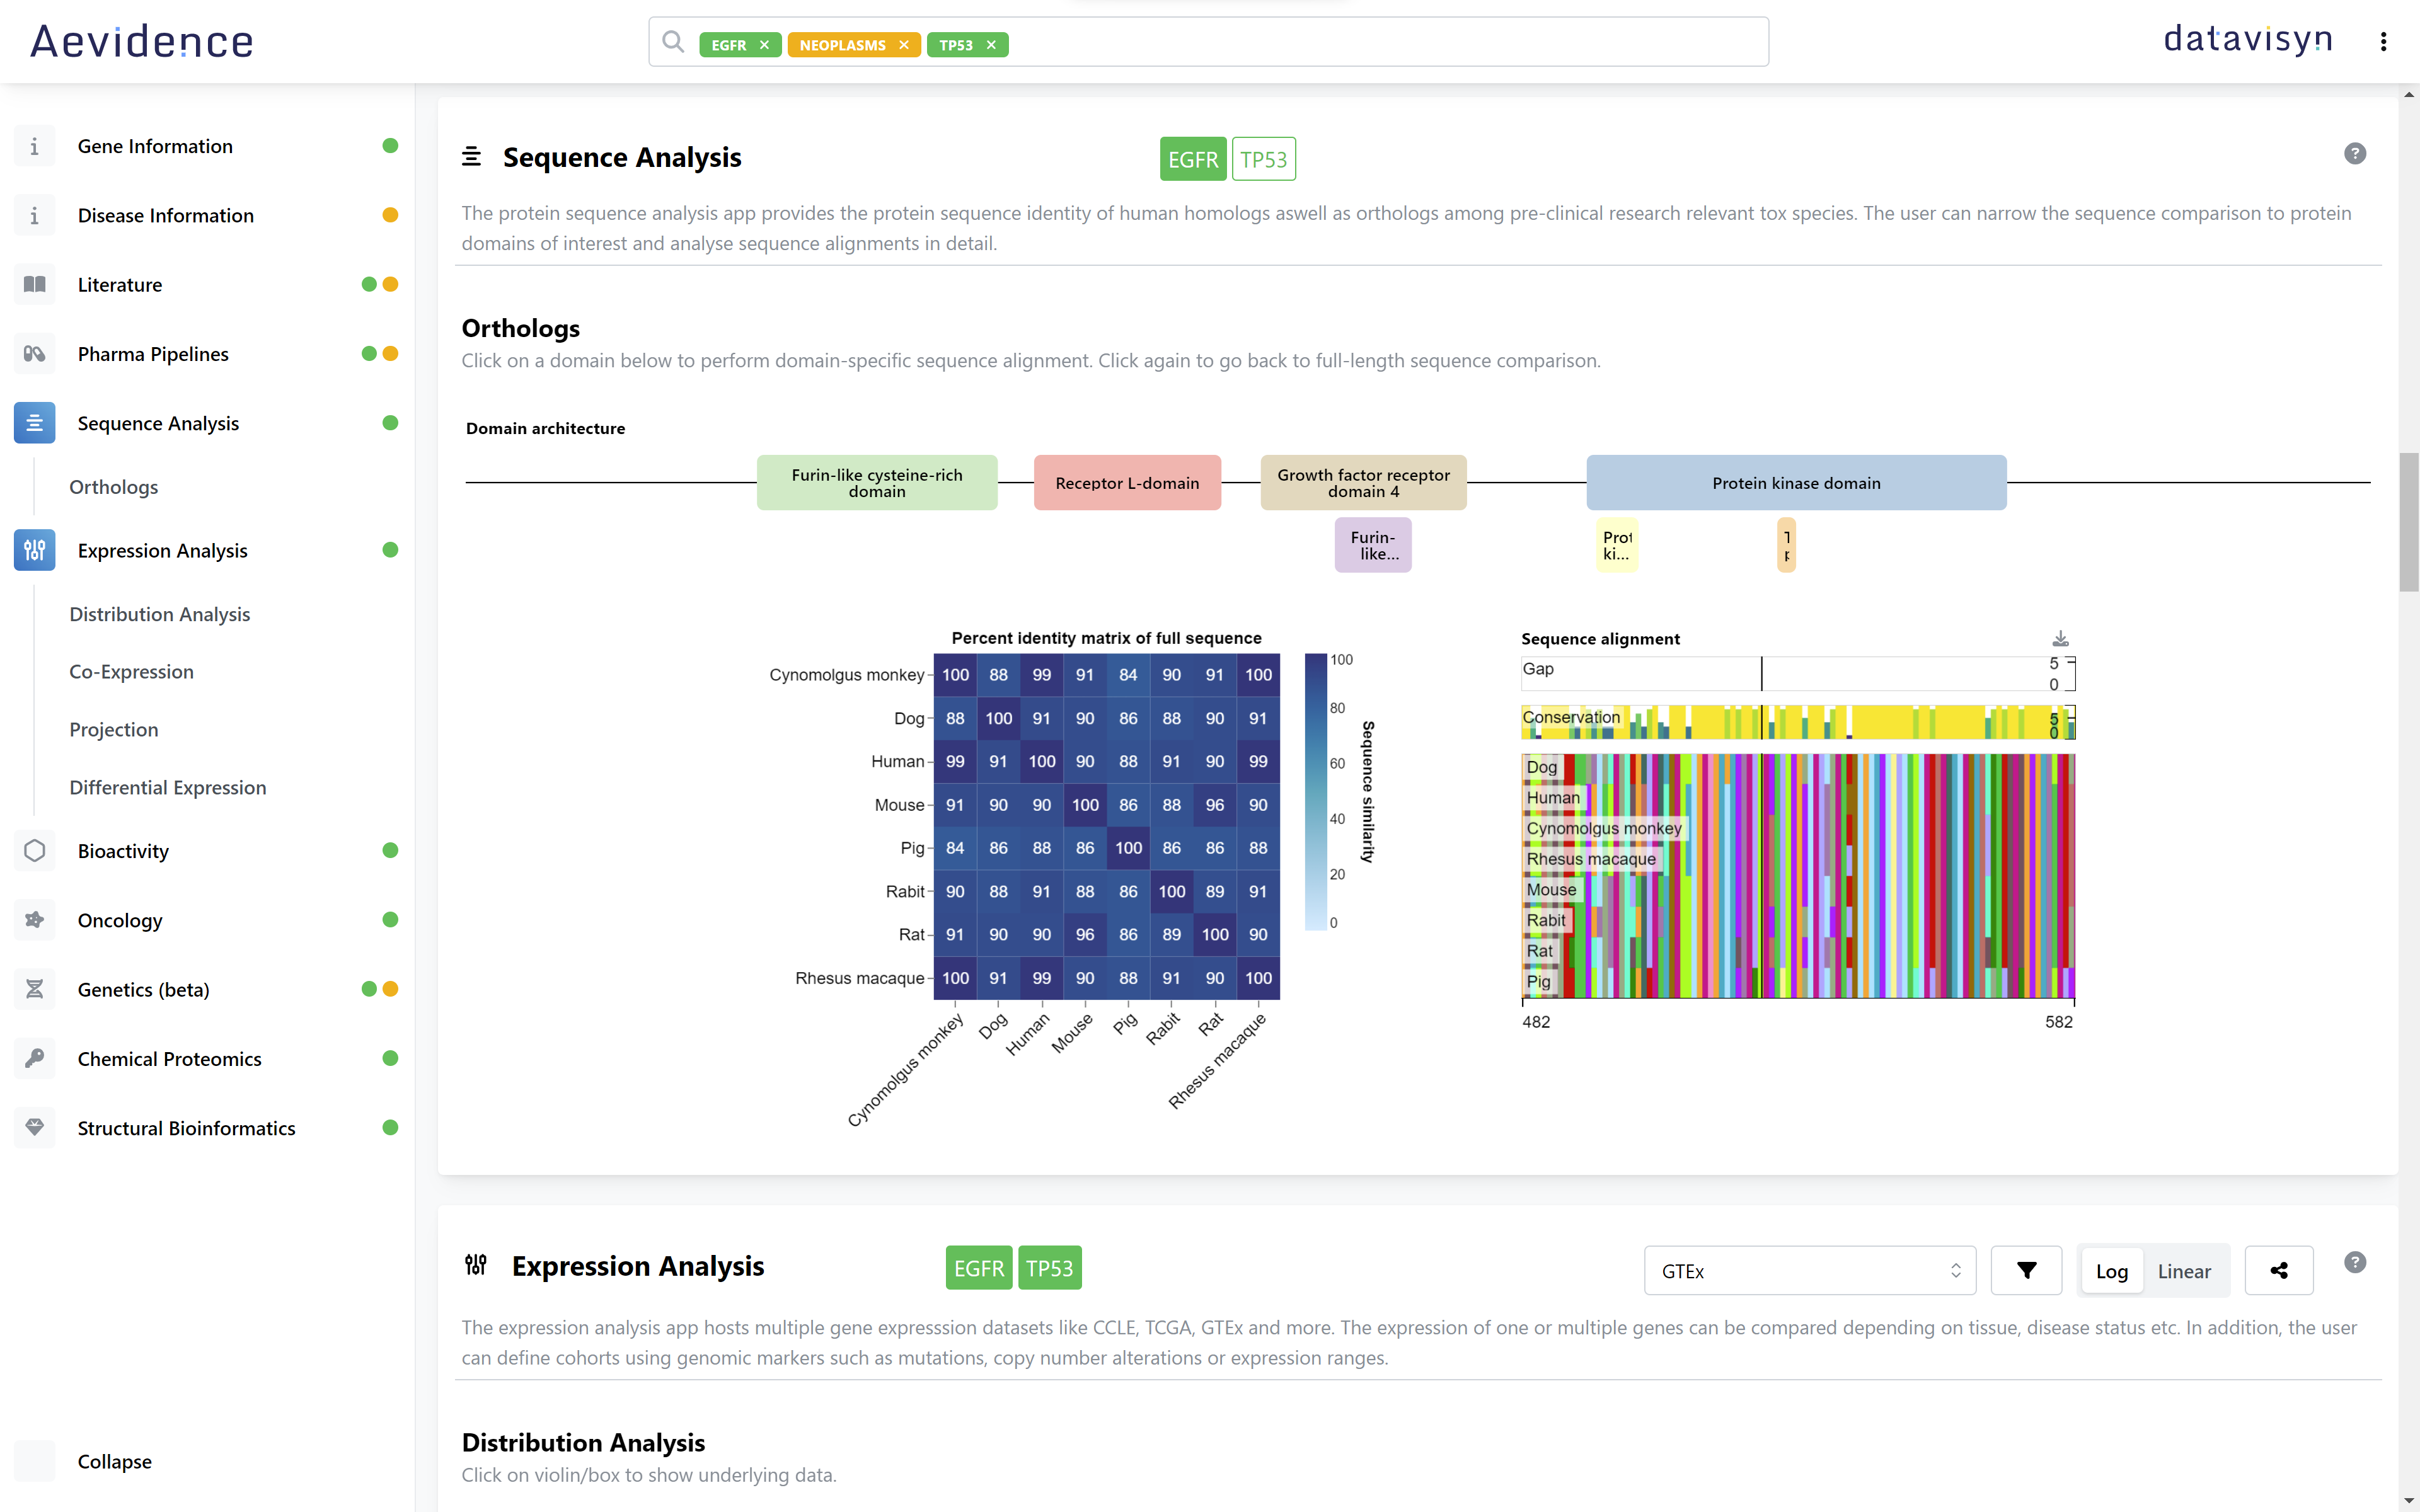This screenshot has height=1512, width=2420.
Task: Click the Chemical Proteomics key icon
Action: coord(35,1059)
